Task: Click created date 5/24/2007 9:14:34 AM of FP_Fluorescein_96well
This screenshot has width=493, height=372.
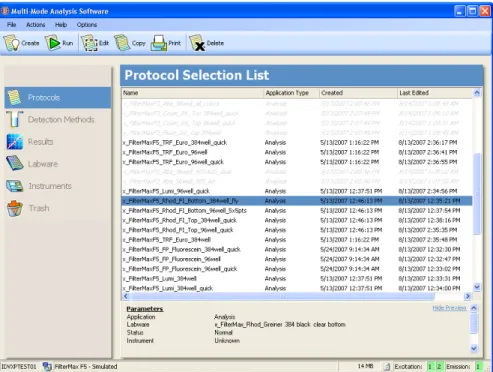Action: click(349, 259)
